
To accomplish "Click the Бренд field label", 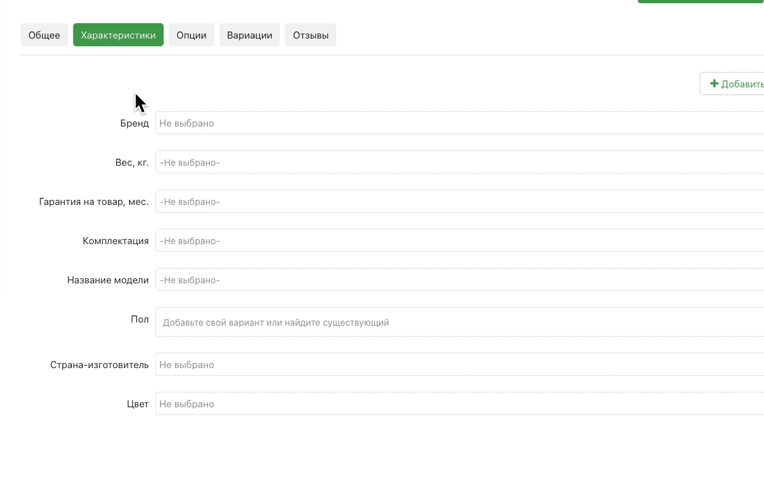I will (134, 123).
